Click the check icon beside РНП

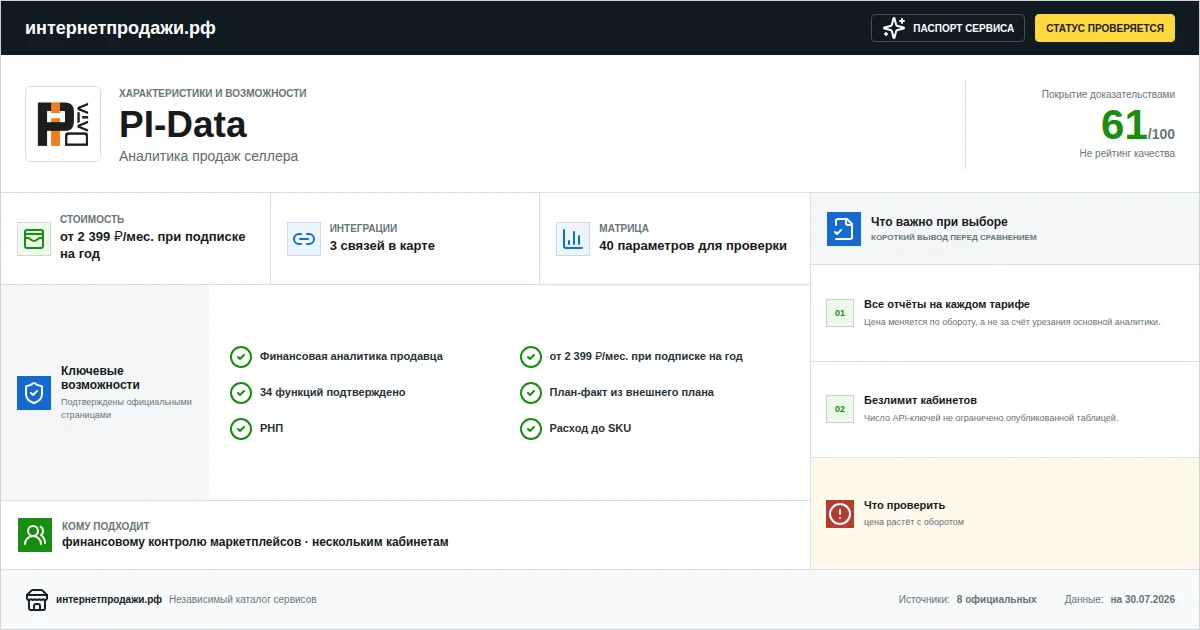[241, 429]
